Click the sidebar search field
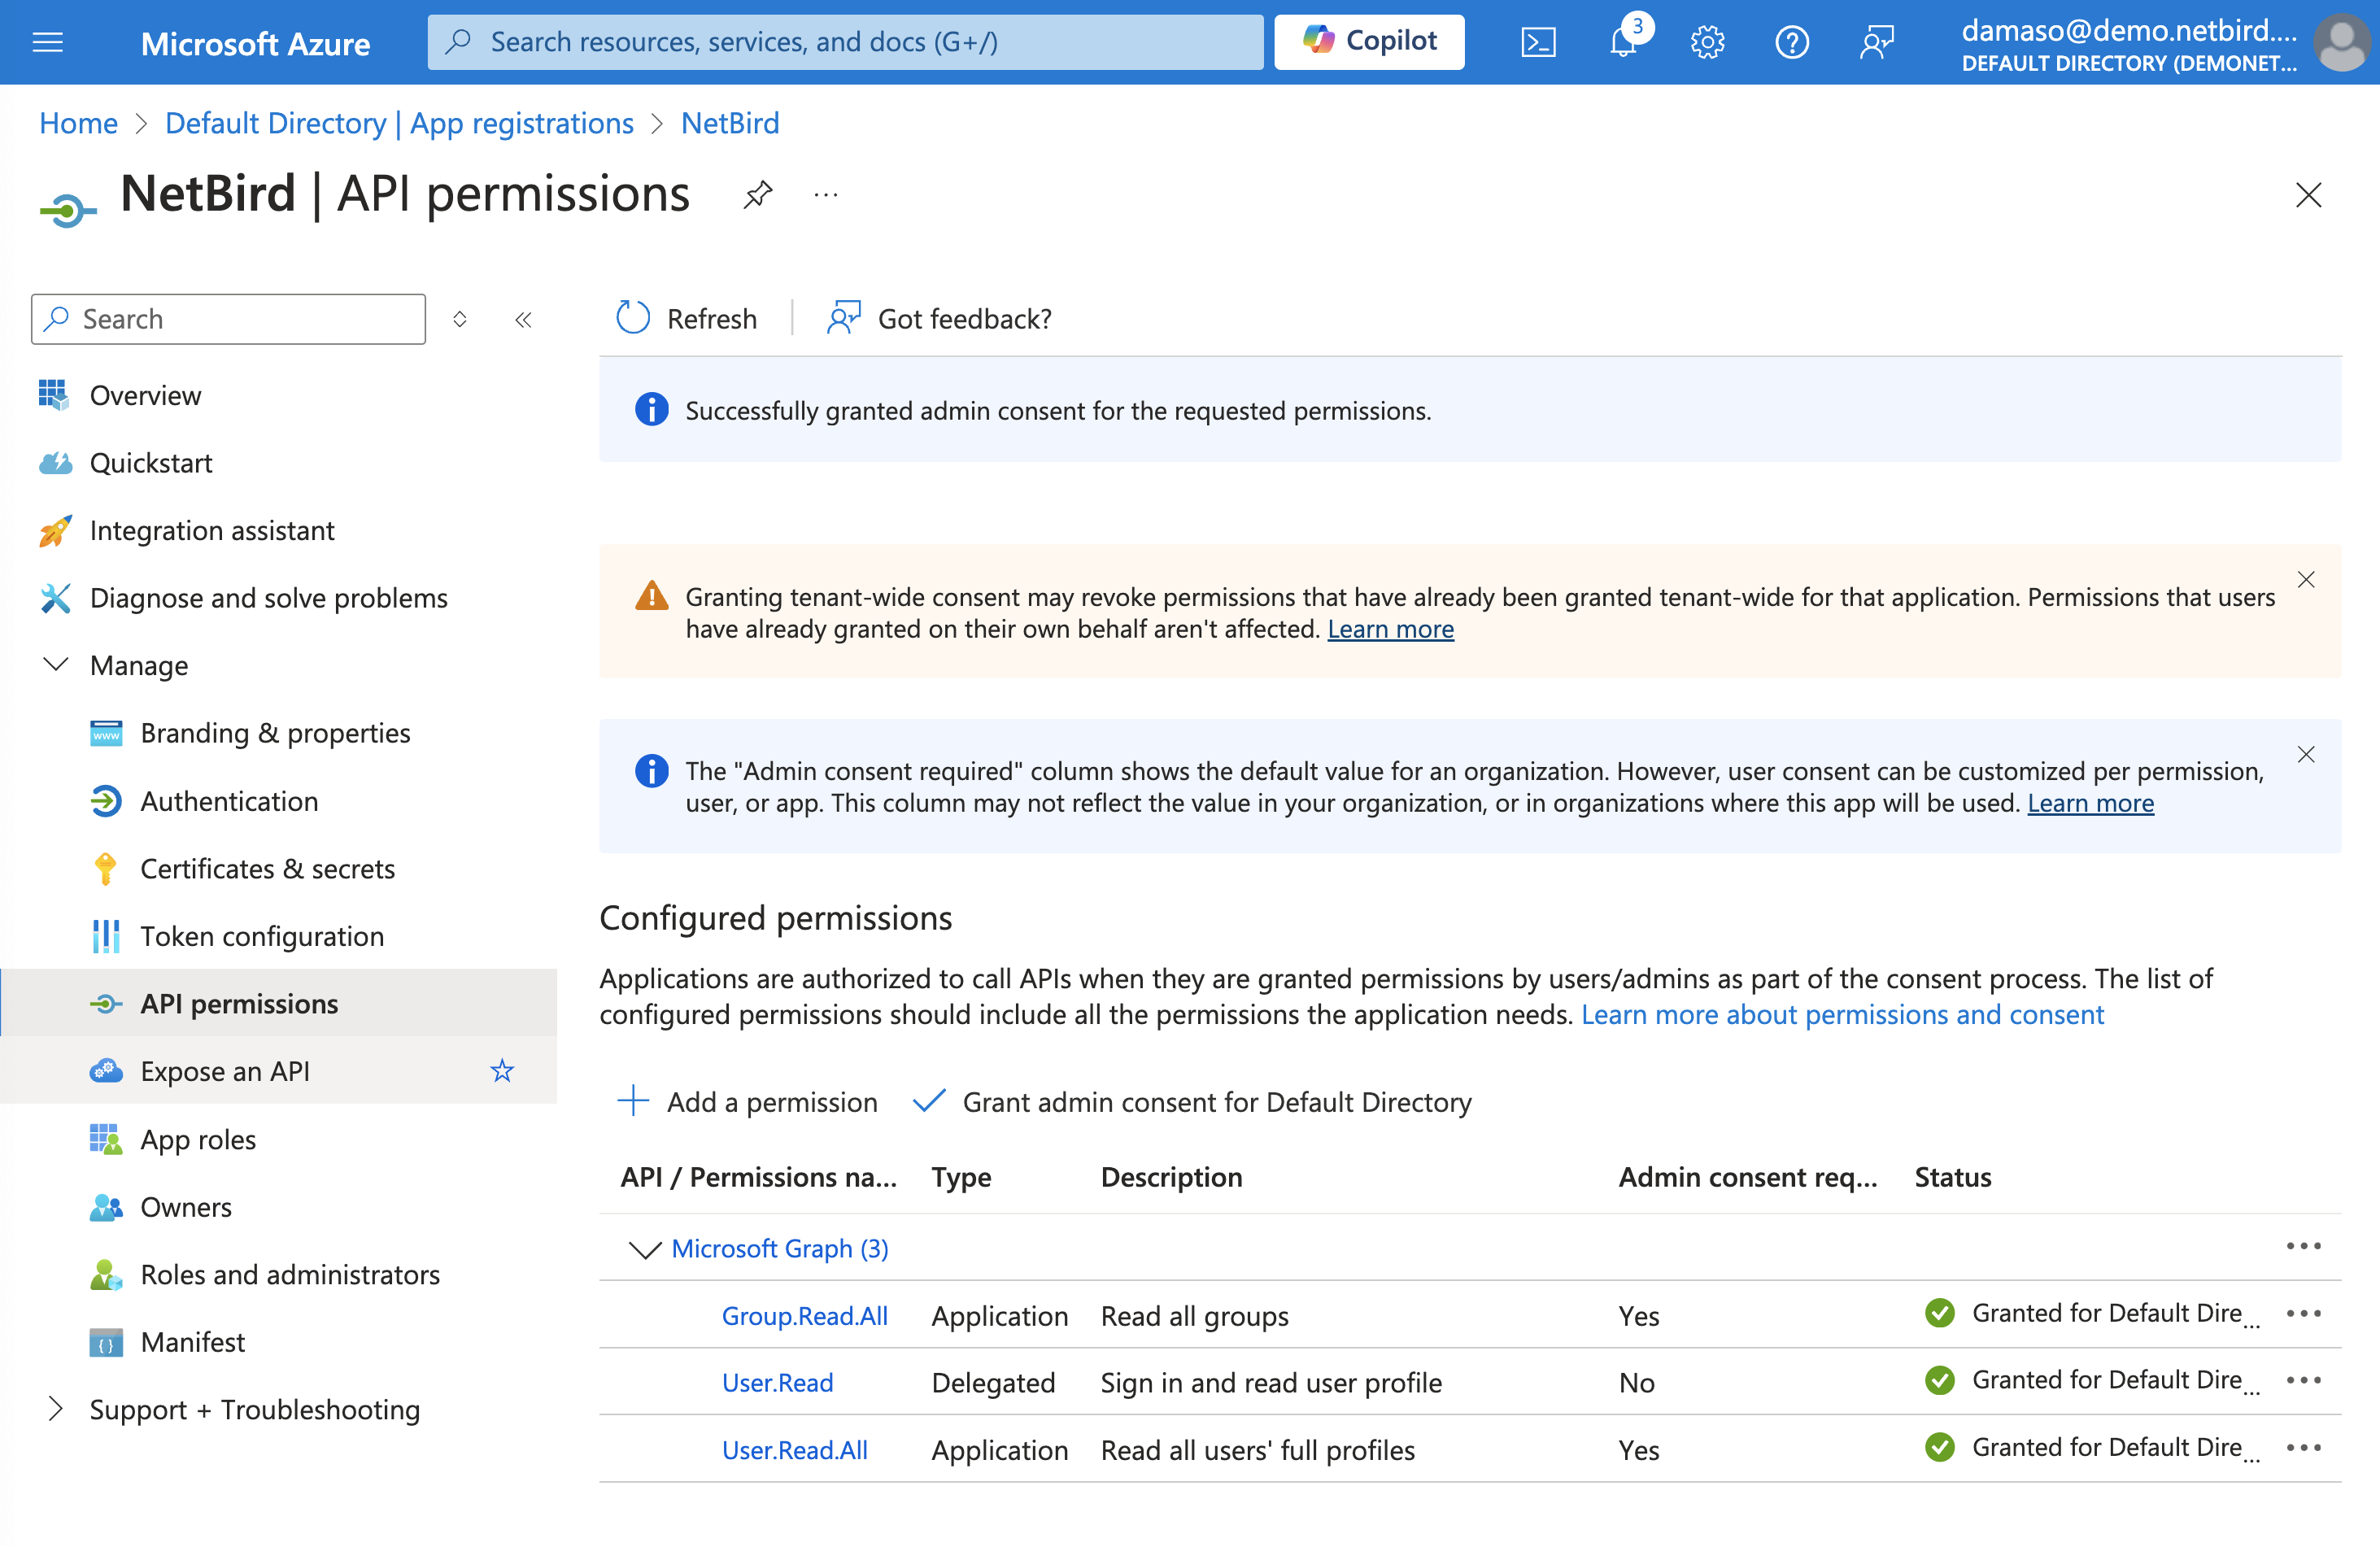This screenshot has width=2380, height=1547. (x=227, y=318)
